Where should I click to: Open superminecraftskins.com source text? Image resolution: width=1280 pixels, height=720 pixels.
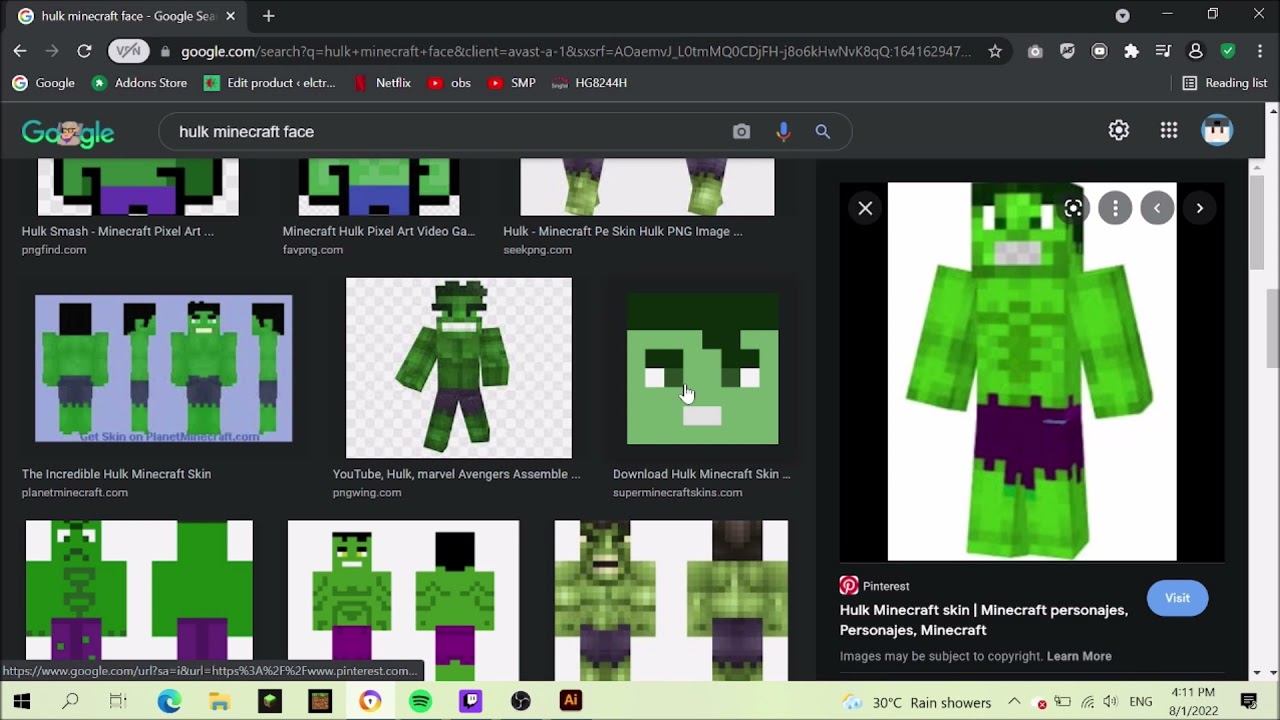pyautogui.click(x=677, y=492)
